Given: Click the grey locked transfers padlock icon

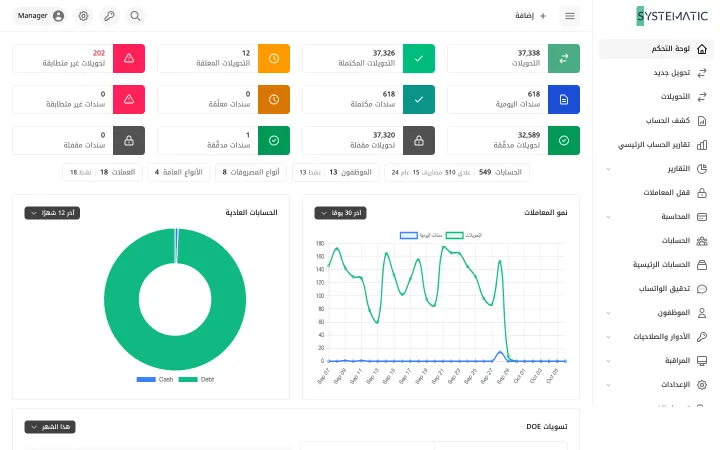Looking at the screenshot, I should coord(419,141).
